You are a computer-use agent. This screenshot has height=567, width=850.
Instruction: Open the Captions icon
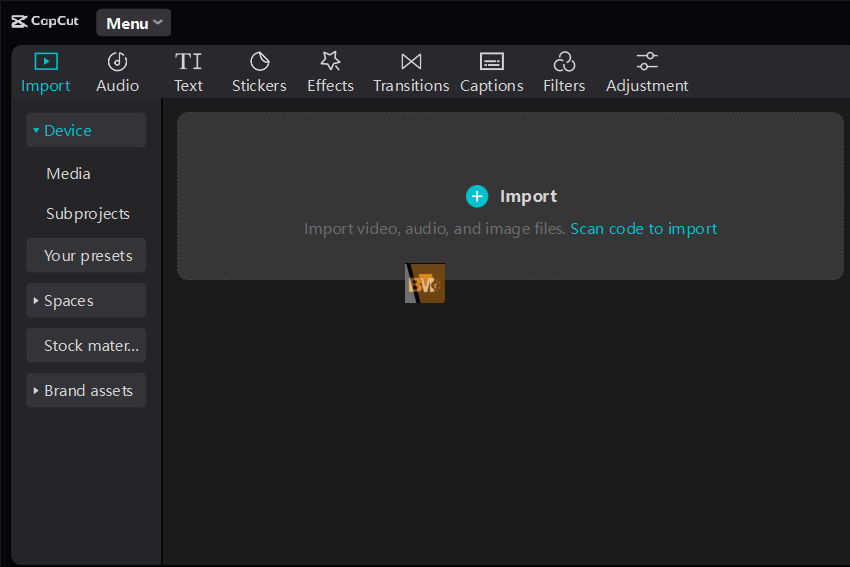click(x=491, y=62)
